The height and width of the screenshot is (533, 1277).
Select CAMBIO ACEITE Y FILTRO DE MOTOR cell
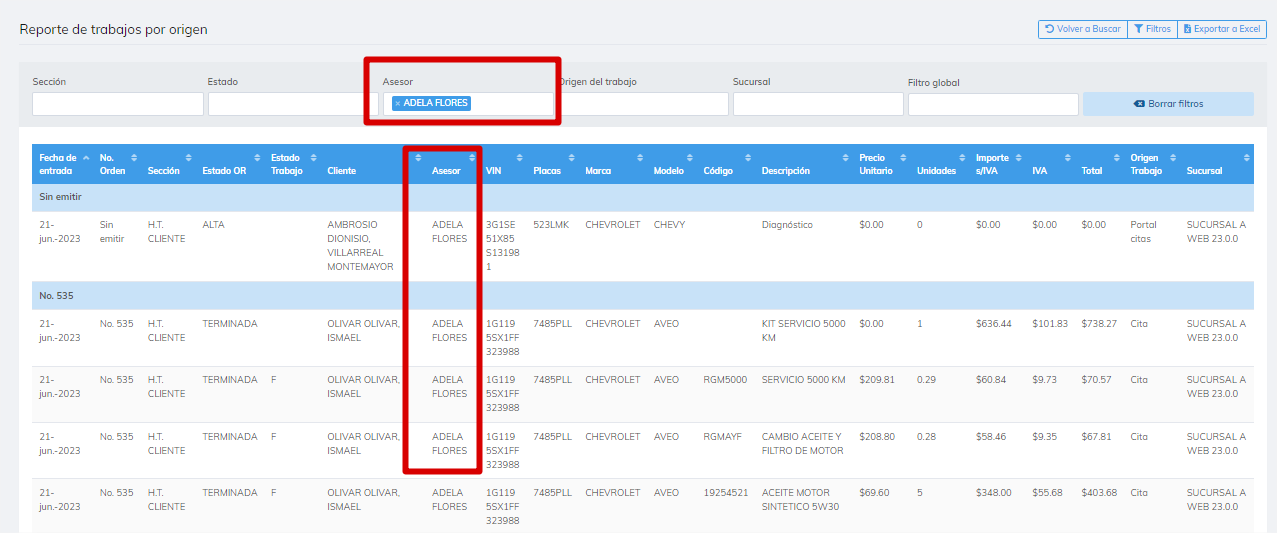[x=802, y=444]
